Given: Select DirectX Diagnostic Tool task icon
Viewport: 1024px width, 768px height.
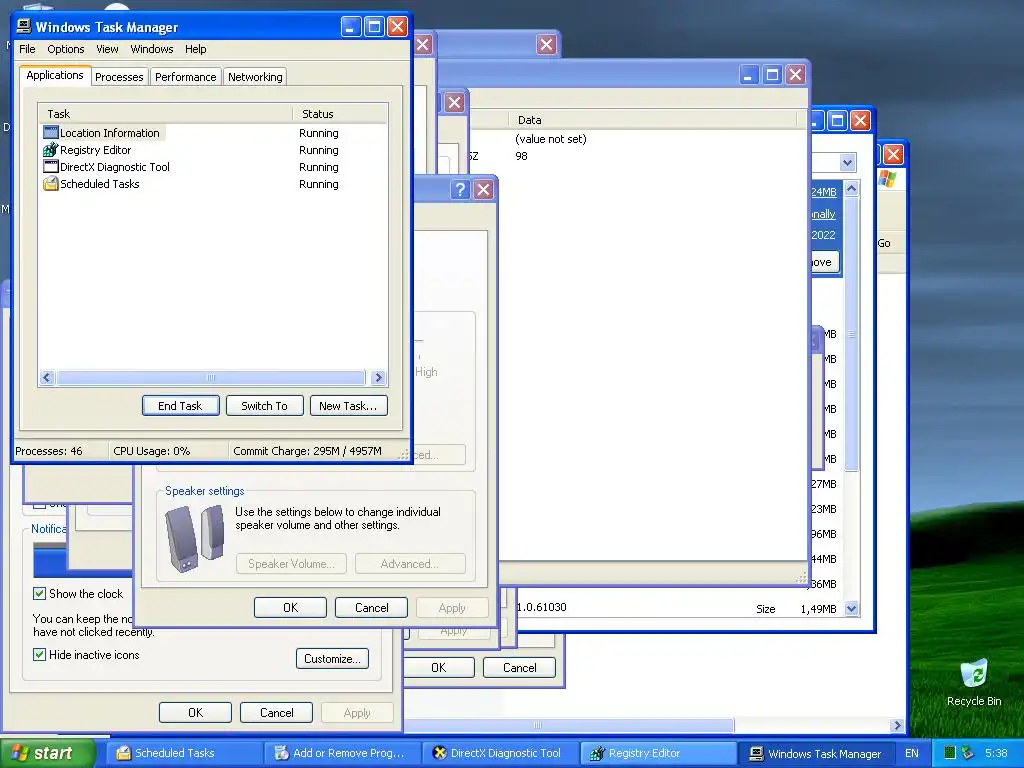Looking at the screenshot, I should (x=51, y=167).
